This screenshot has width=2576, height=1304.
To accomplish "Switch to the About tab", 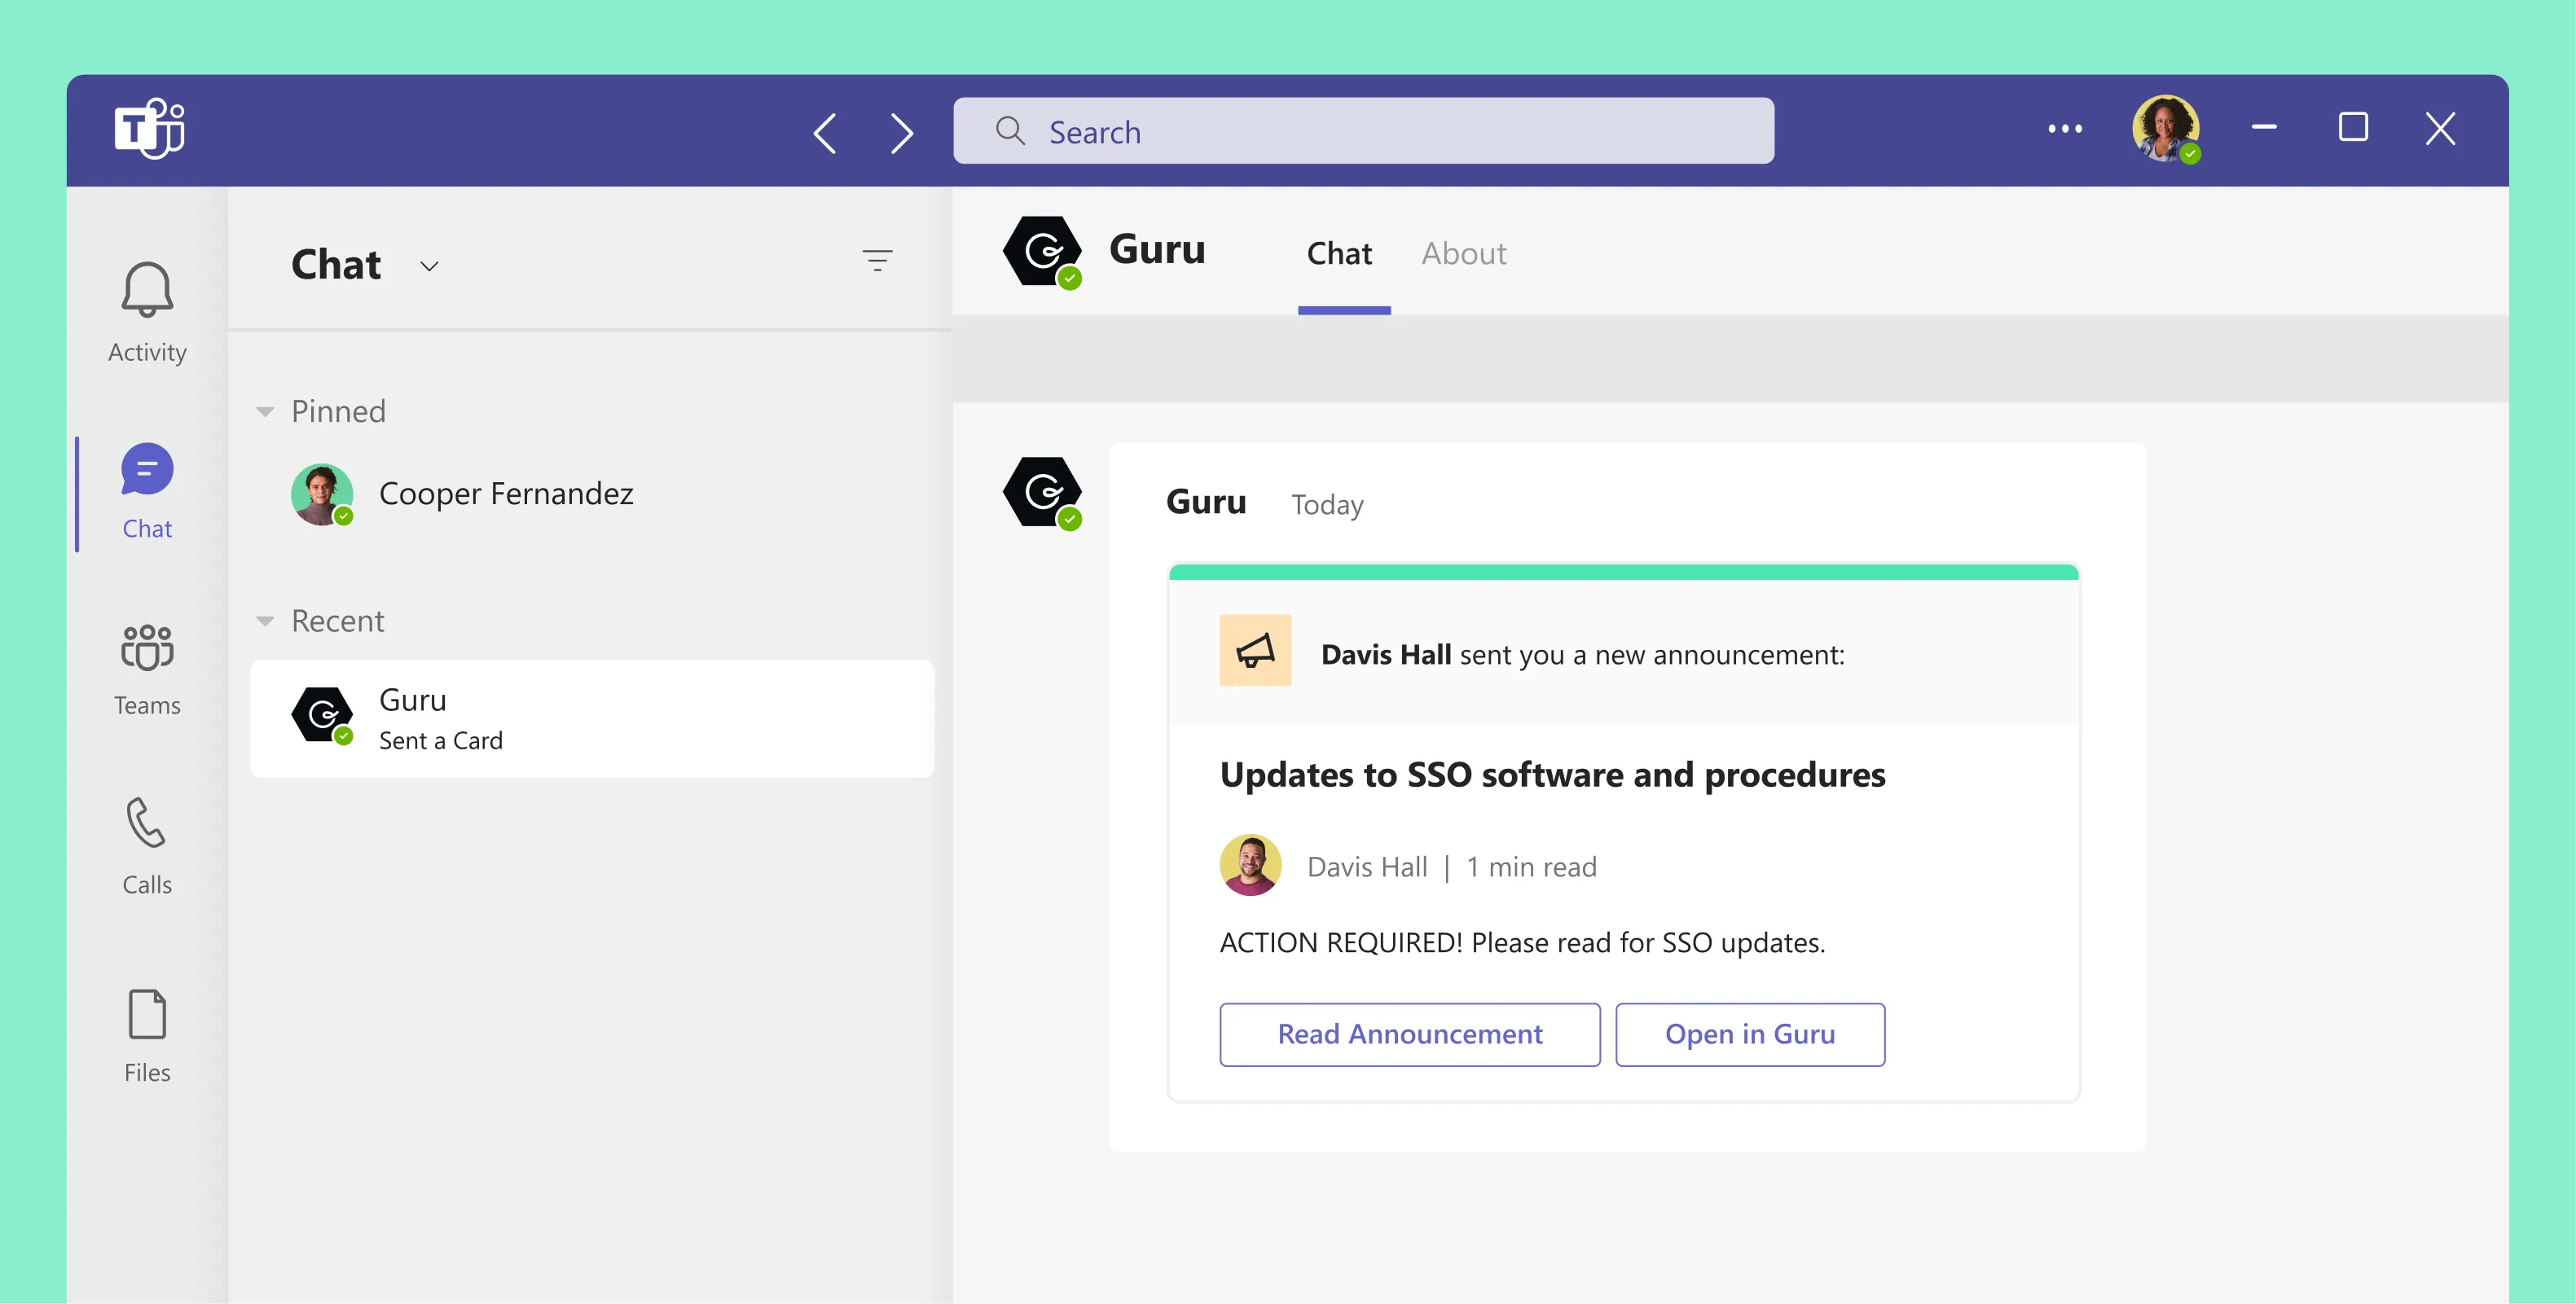I will click(1463, 254).
